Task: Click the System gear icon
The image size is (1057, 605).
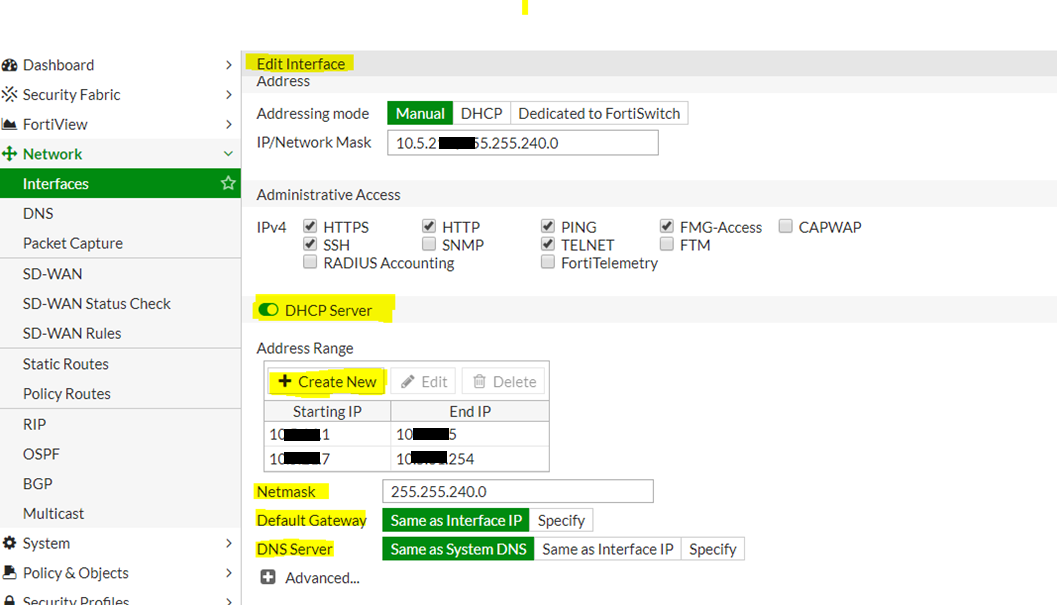Action: click(10, 543)
